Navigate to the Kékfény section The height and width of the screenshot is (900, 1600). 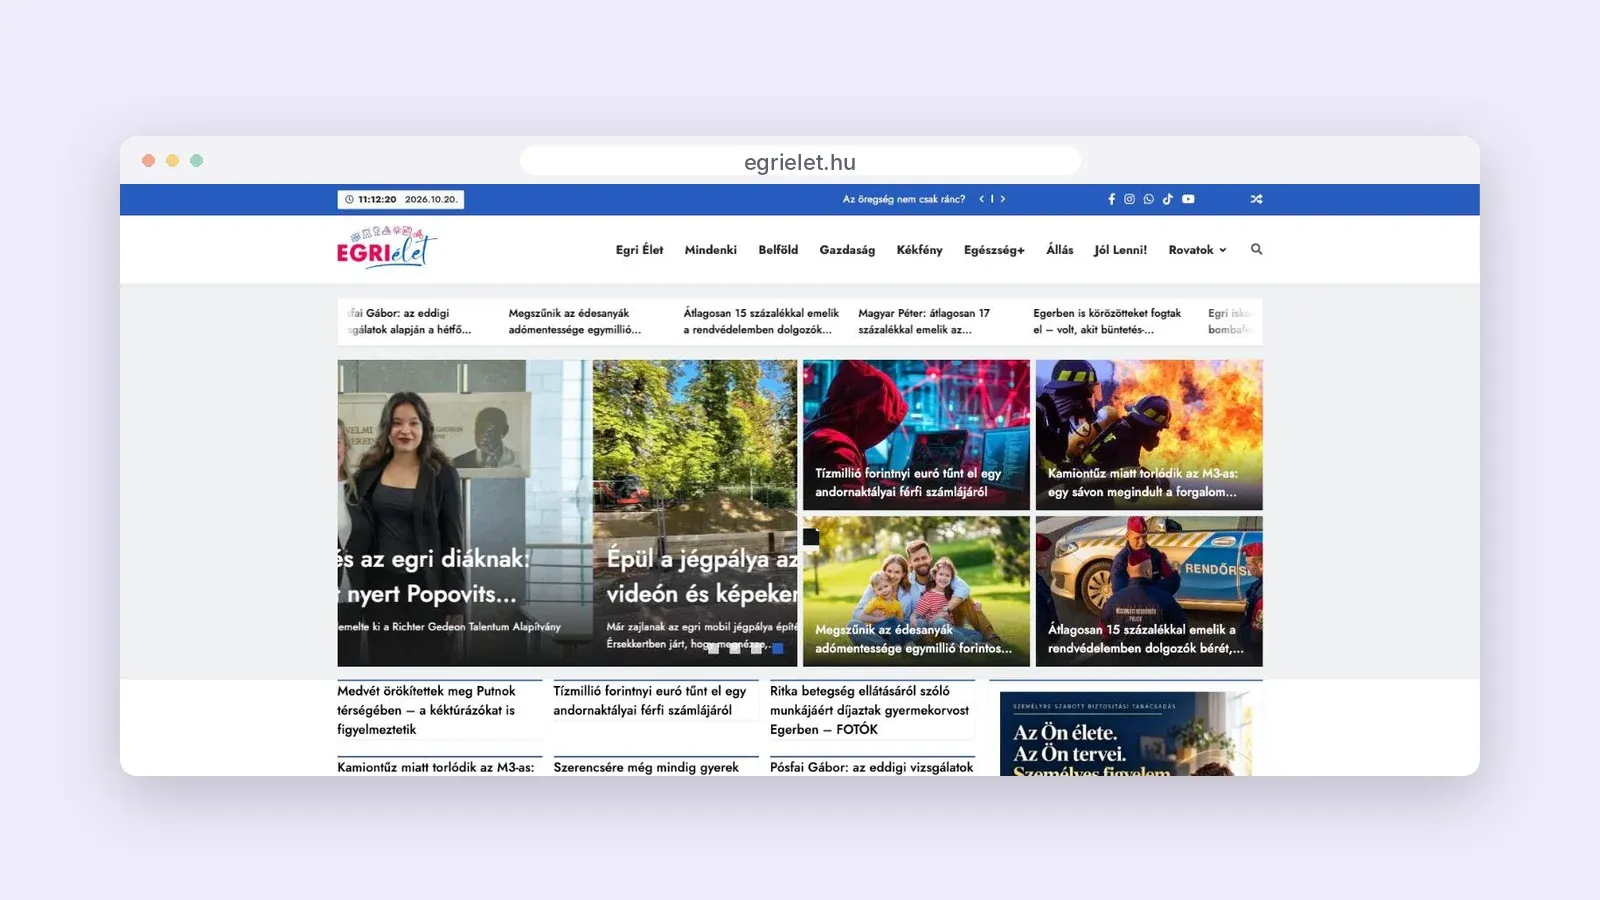pyautogui.click(x=919, y=250)
